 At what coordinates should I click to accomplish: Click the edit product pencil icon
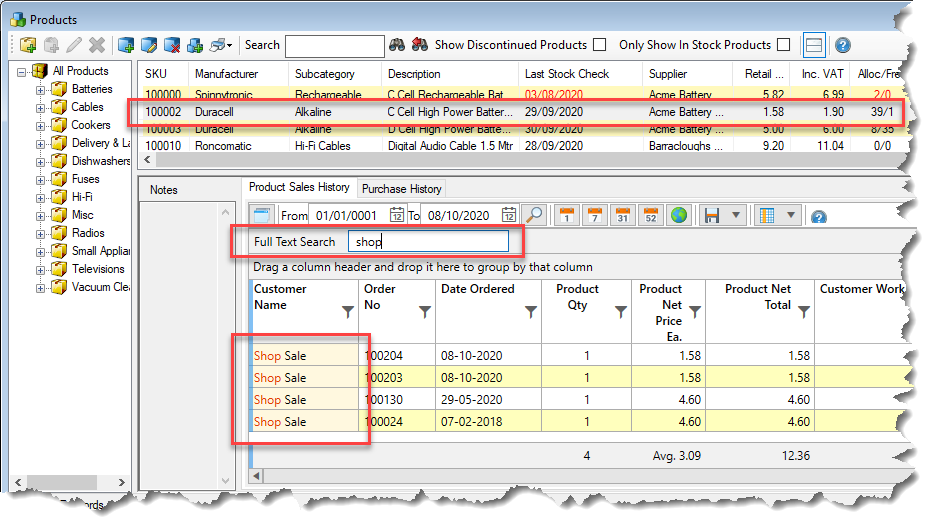tap(74, 45)
